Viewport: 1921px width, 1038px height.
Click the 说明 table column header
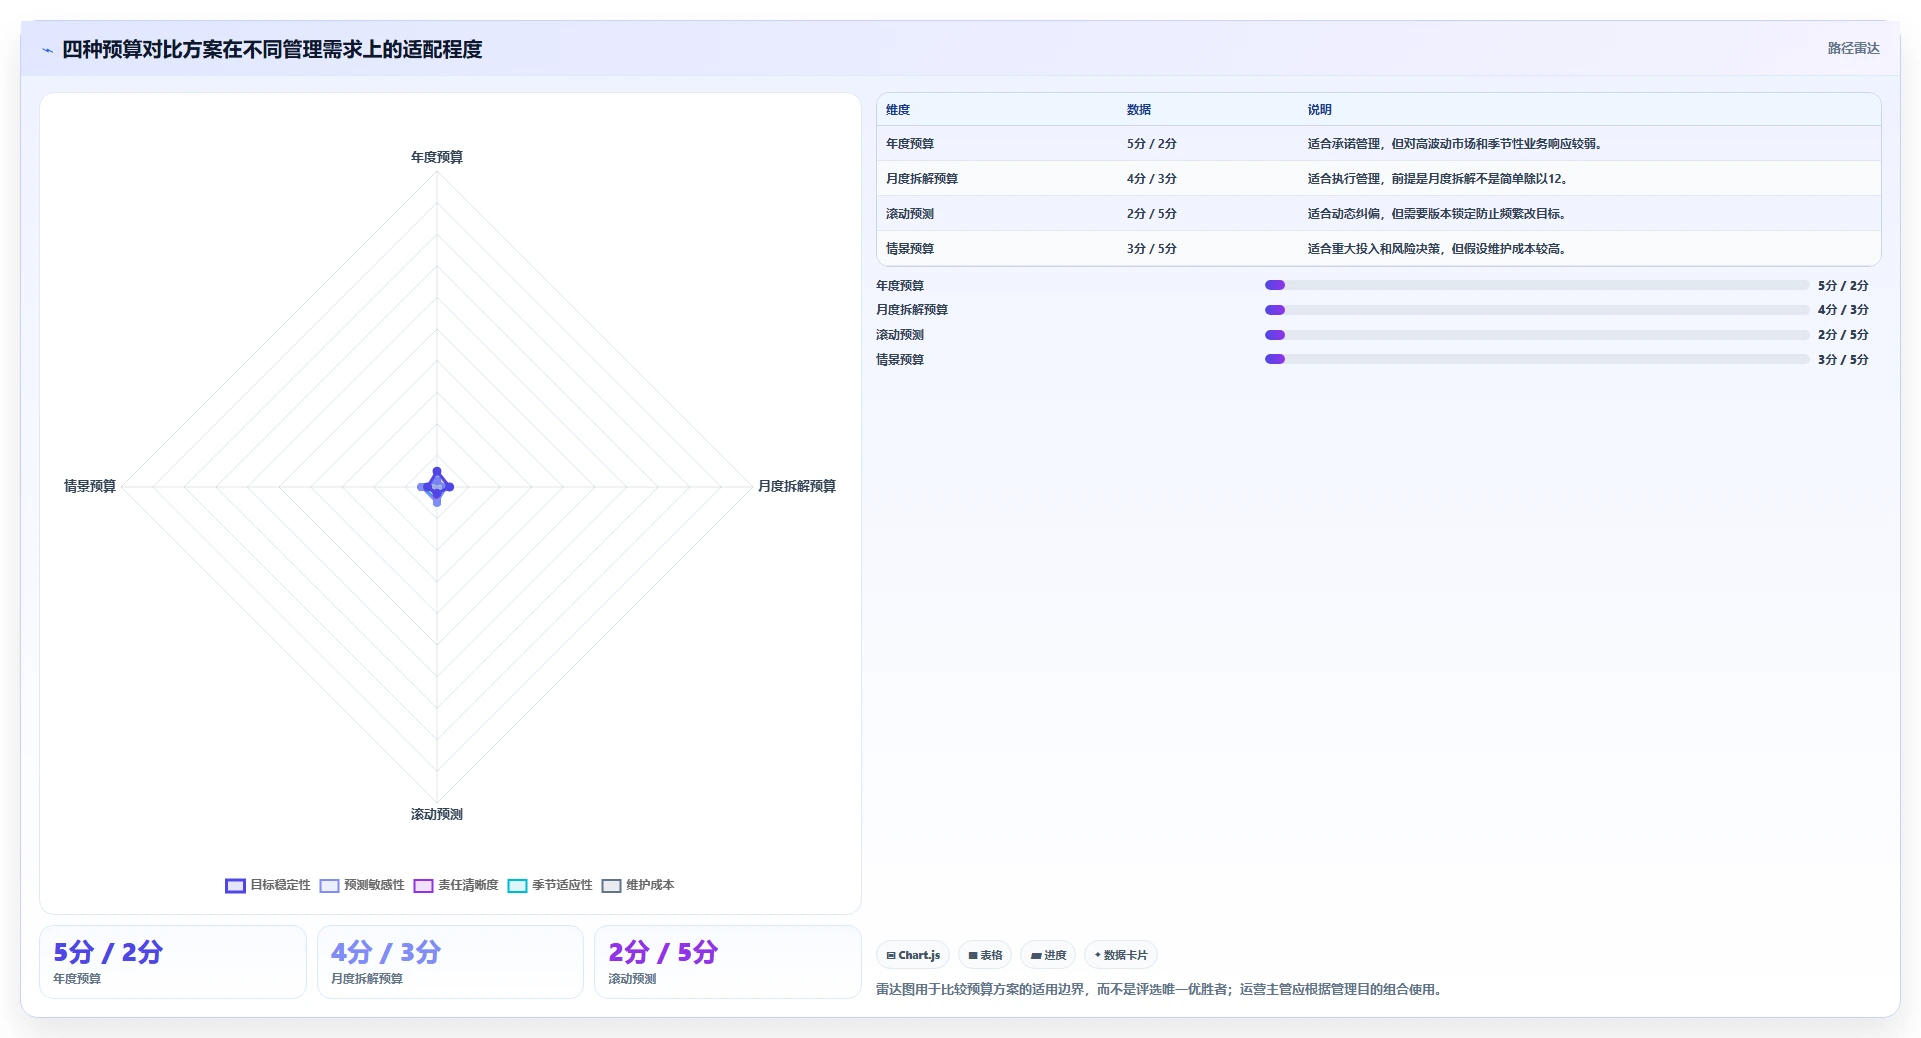point(1320,110)
